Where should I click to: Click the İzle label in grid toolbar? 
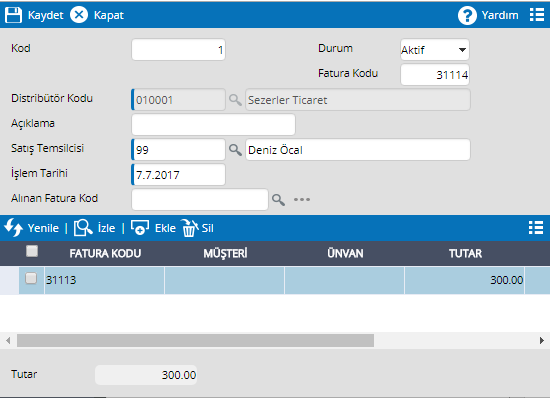coord(106,228)
